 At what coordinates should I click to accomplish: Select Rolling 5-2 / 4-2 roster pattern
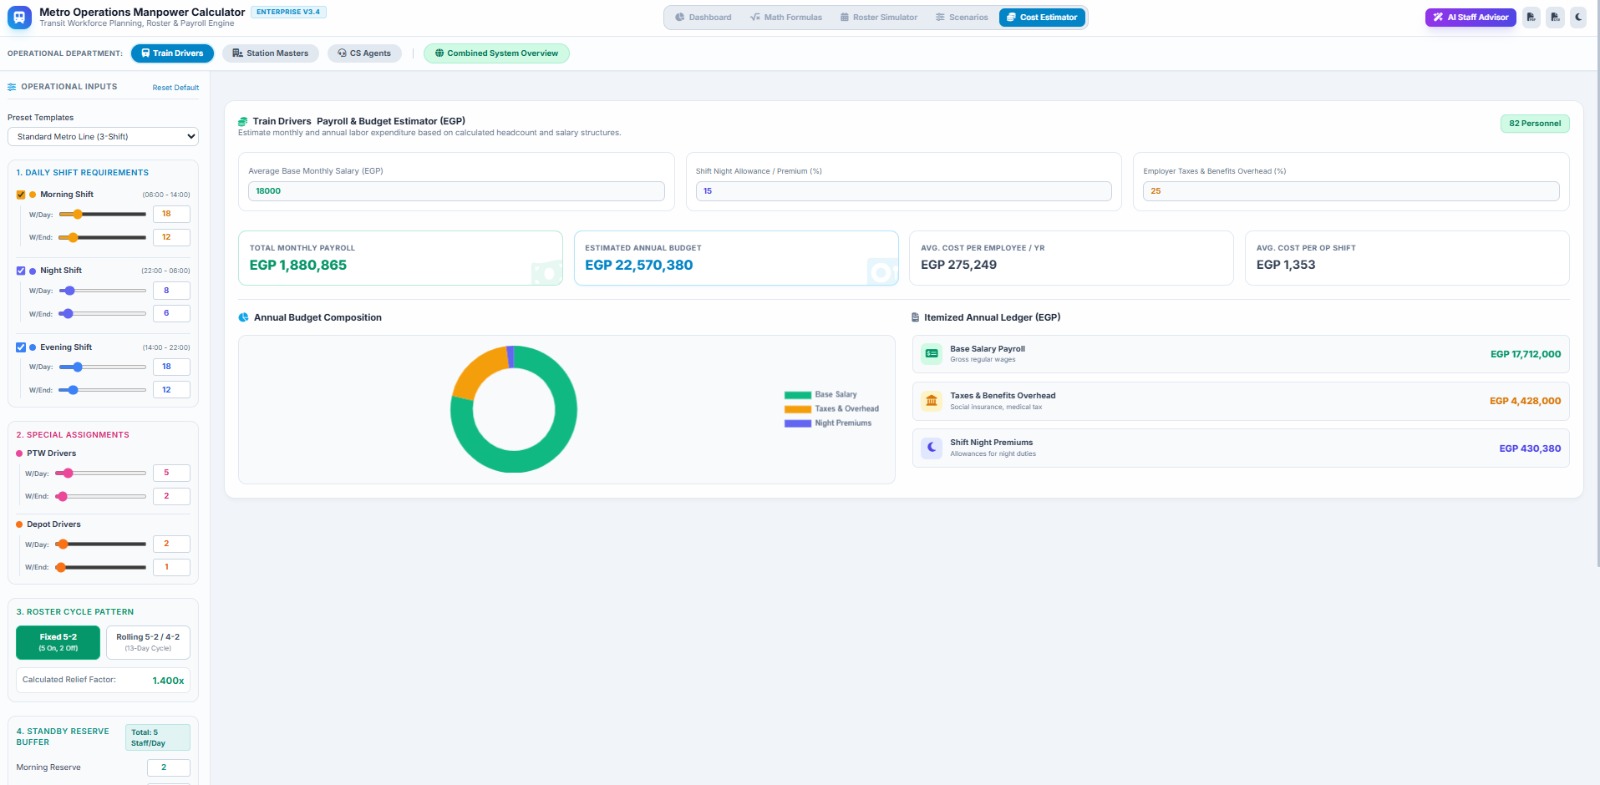(148, 642)
